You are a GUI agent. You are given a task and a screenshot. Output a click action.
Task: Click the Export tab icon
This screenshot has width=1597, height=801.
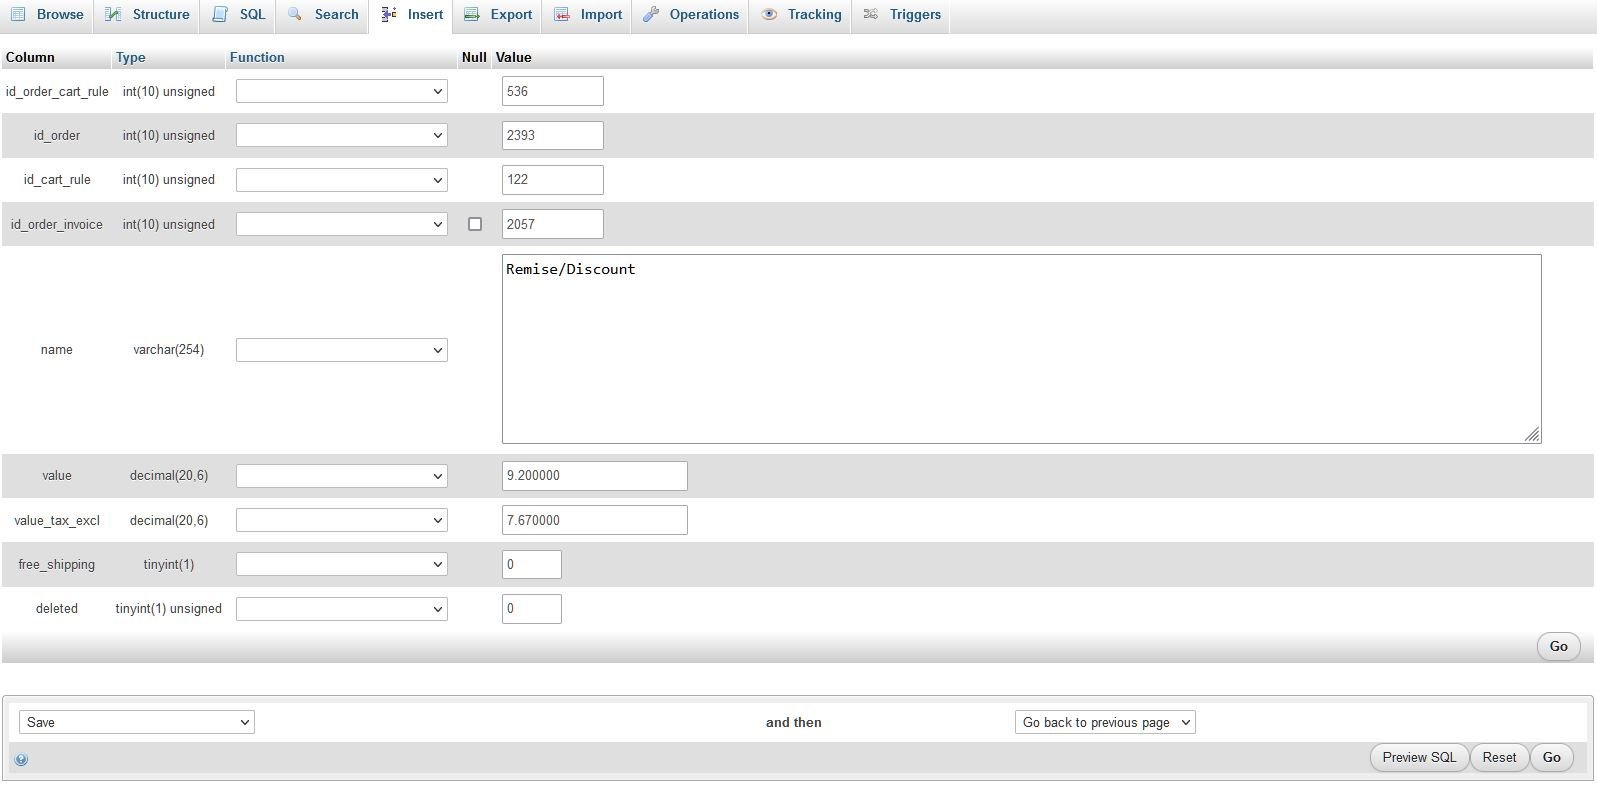pos(471,14)
